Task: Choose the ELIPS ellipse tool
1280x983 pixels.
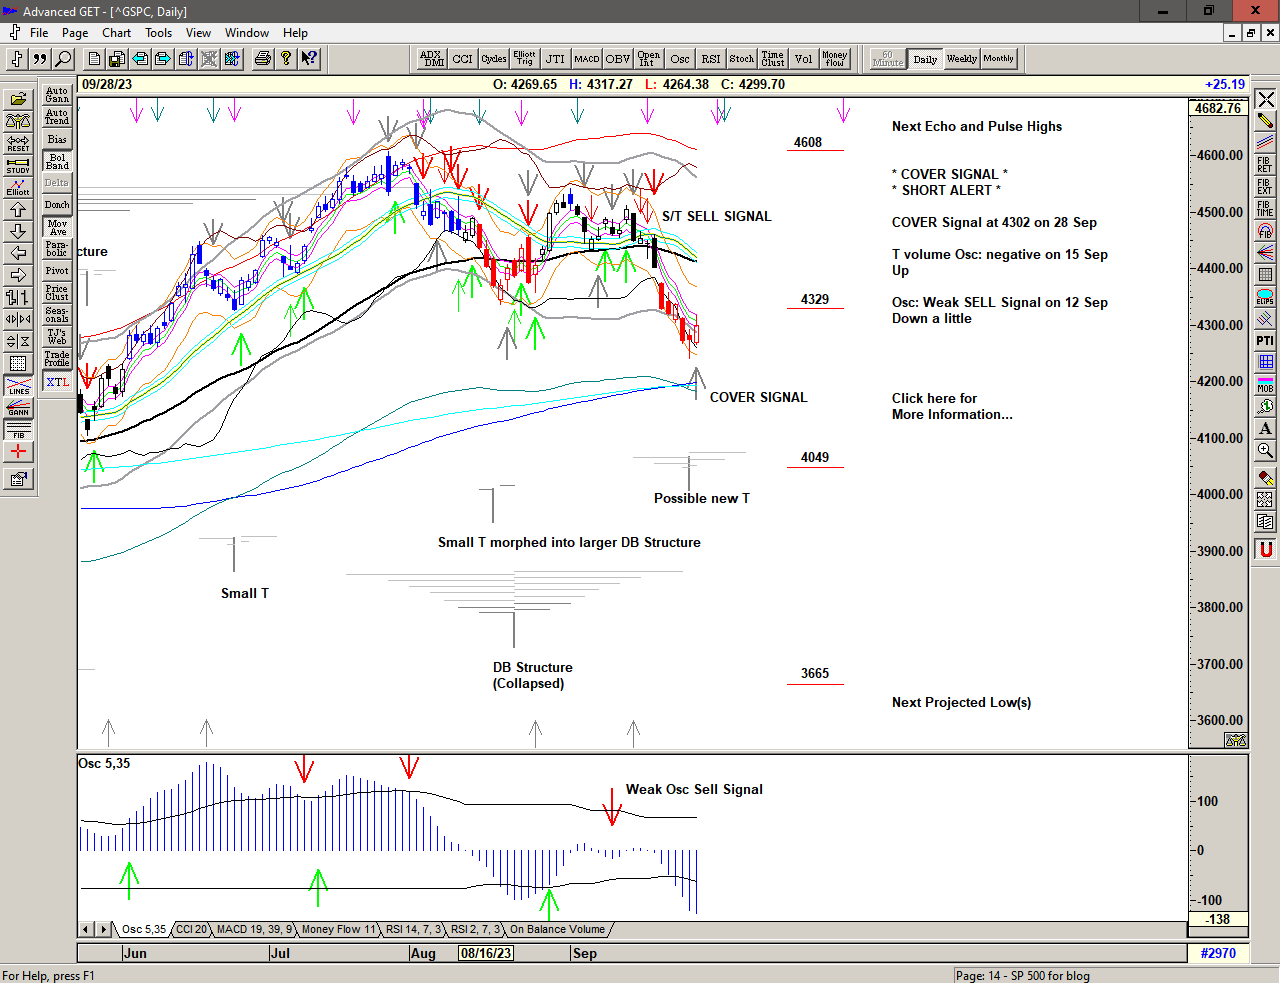Action: point(1265,297)
